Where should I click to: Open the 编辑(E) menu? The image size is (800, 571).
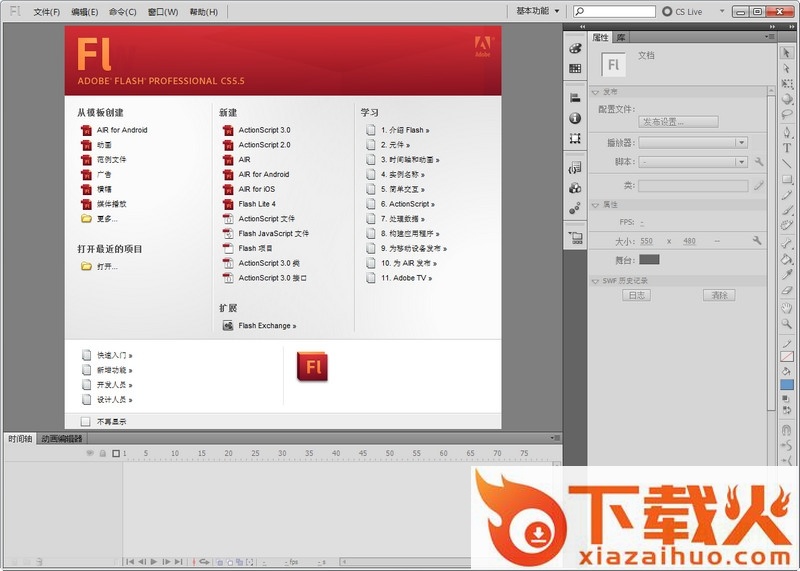(x=85, y=12)
